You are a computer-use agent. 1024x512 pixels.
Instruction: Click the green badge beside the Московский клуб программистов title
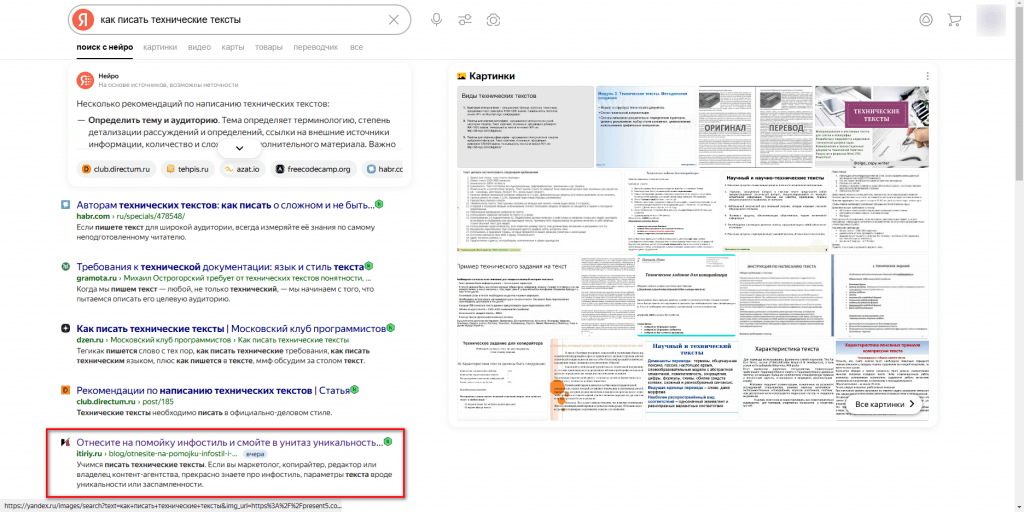point(391,327)
